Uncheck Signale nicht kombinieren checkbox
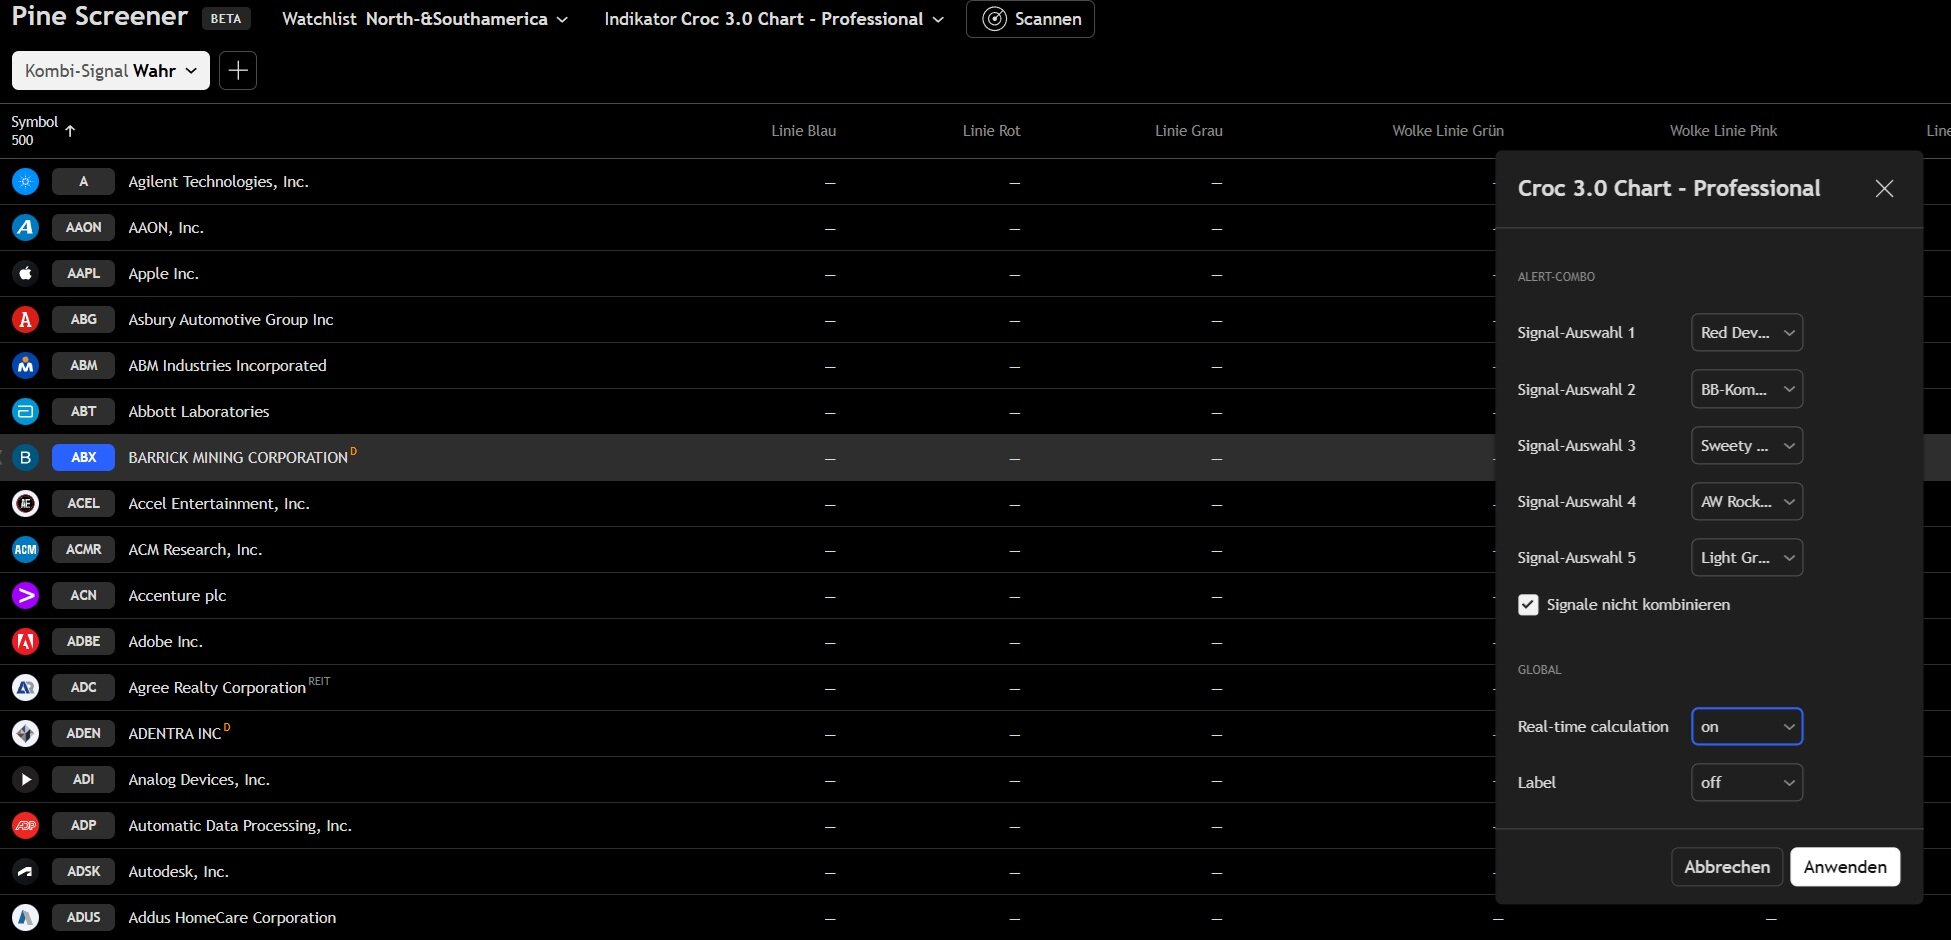The height and width of the screenshot is (940, 1951). [x=1528, y=604]
